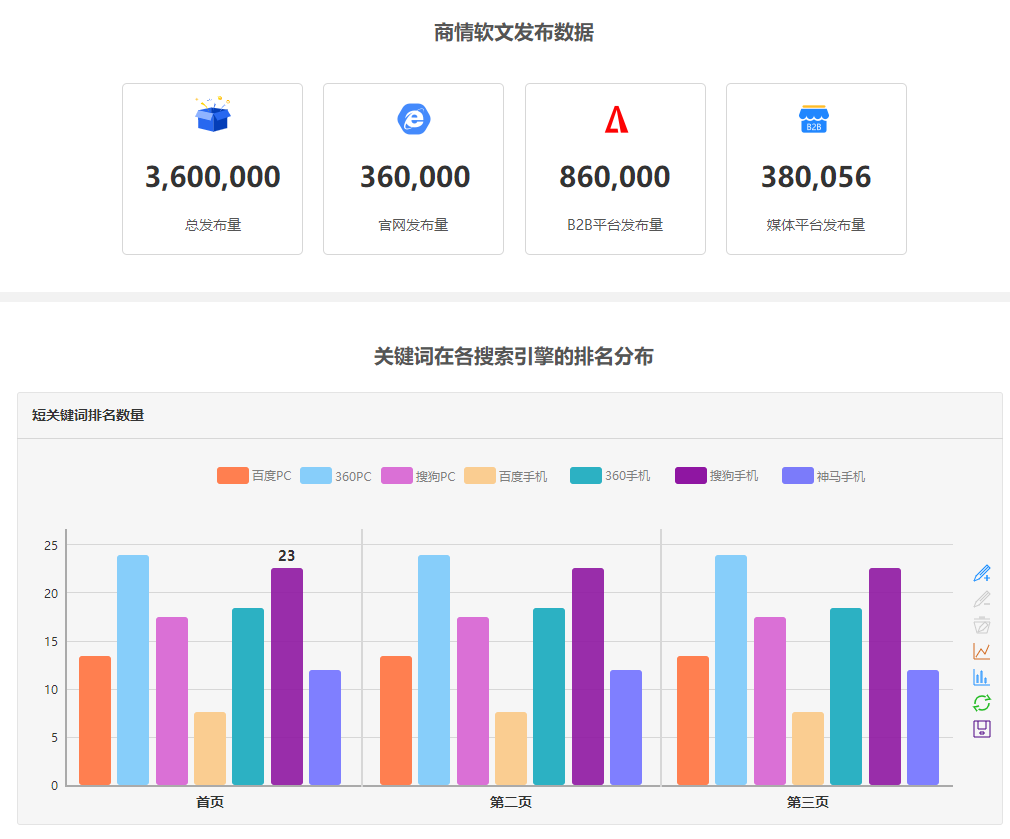Toggle the 搜狗手机 legend series
1010x839 pixels.
(x=716, y=476)
